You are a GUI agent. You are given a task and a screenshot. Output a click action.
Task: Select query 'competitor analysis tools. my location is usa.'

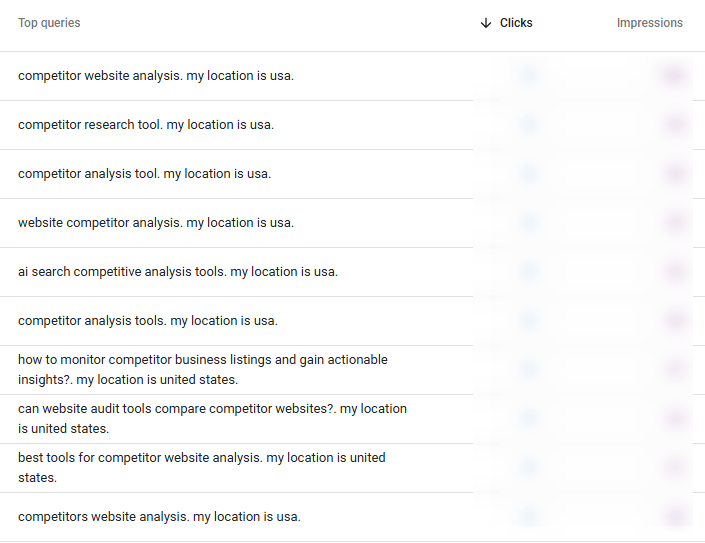147,320
